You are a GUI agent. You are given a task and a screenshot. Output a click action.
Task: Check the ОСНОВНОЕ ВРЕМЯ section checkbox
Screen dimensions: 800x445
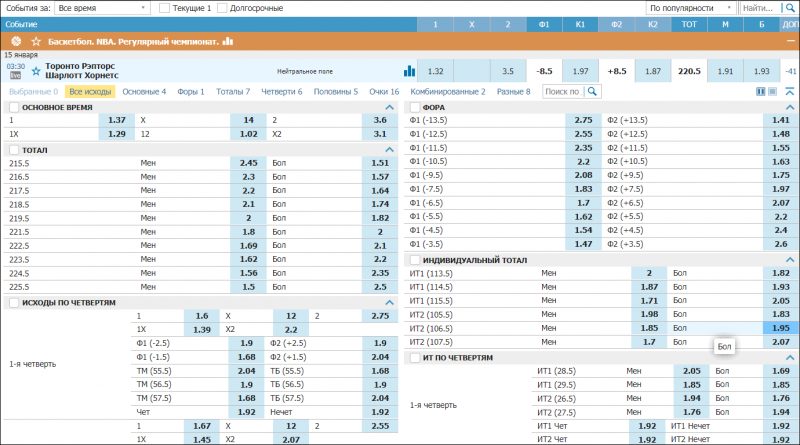[14, 107]
